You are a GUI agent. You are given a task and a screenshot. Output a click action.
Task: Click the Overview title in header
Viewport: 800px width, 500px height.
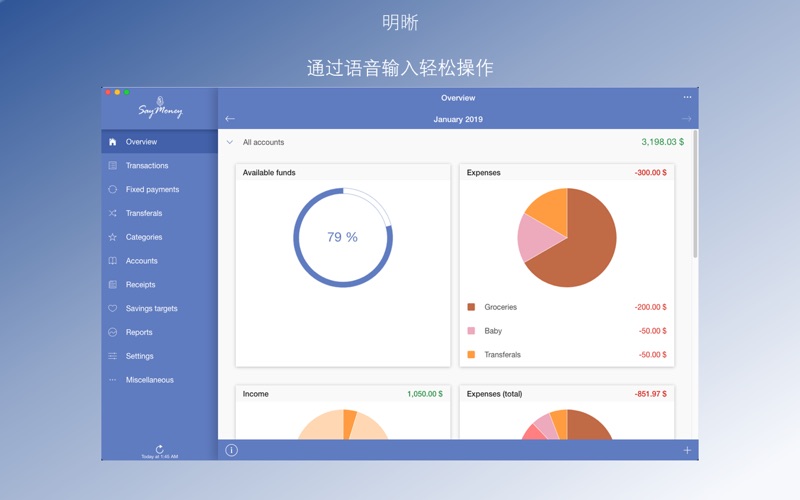[458, 98]
